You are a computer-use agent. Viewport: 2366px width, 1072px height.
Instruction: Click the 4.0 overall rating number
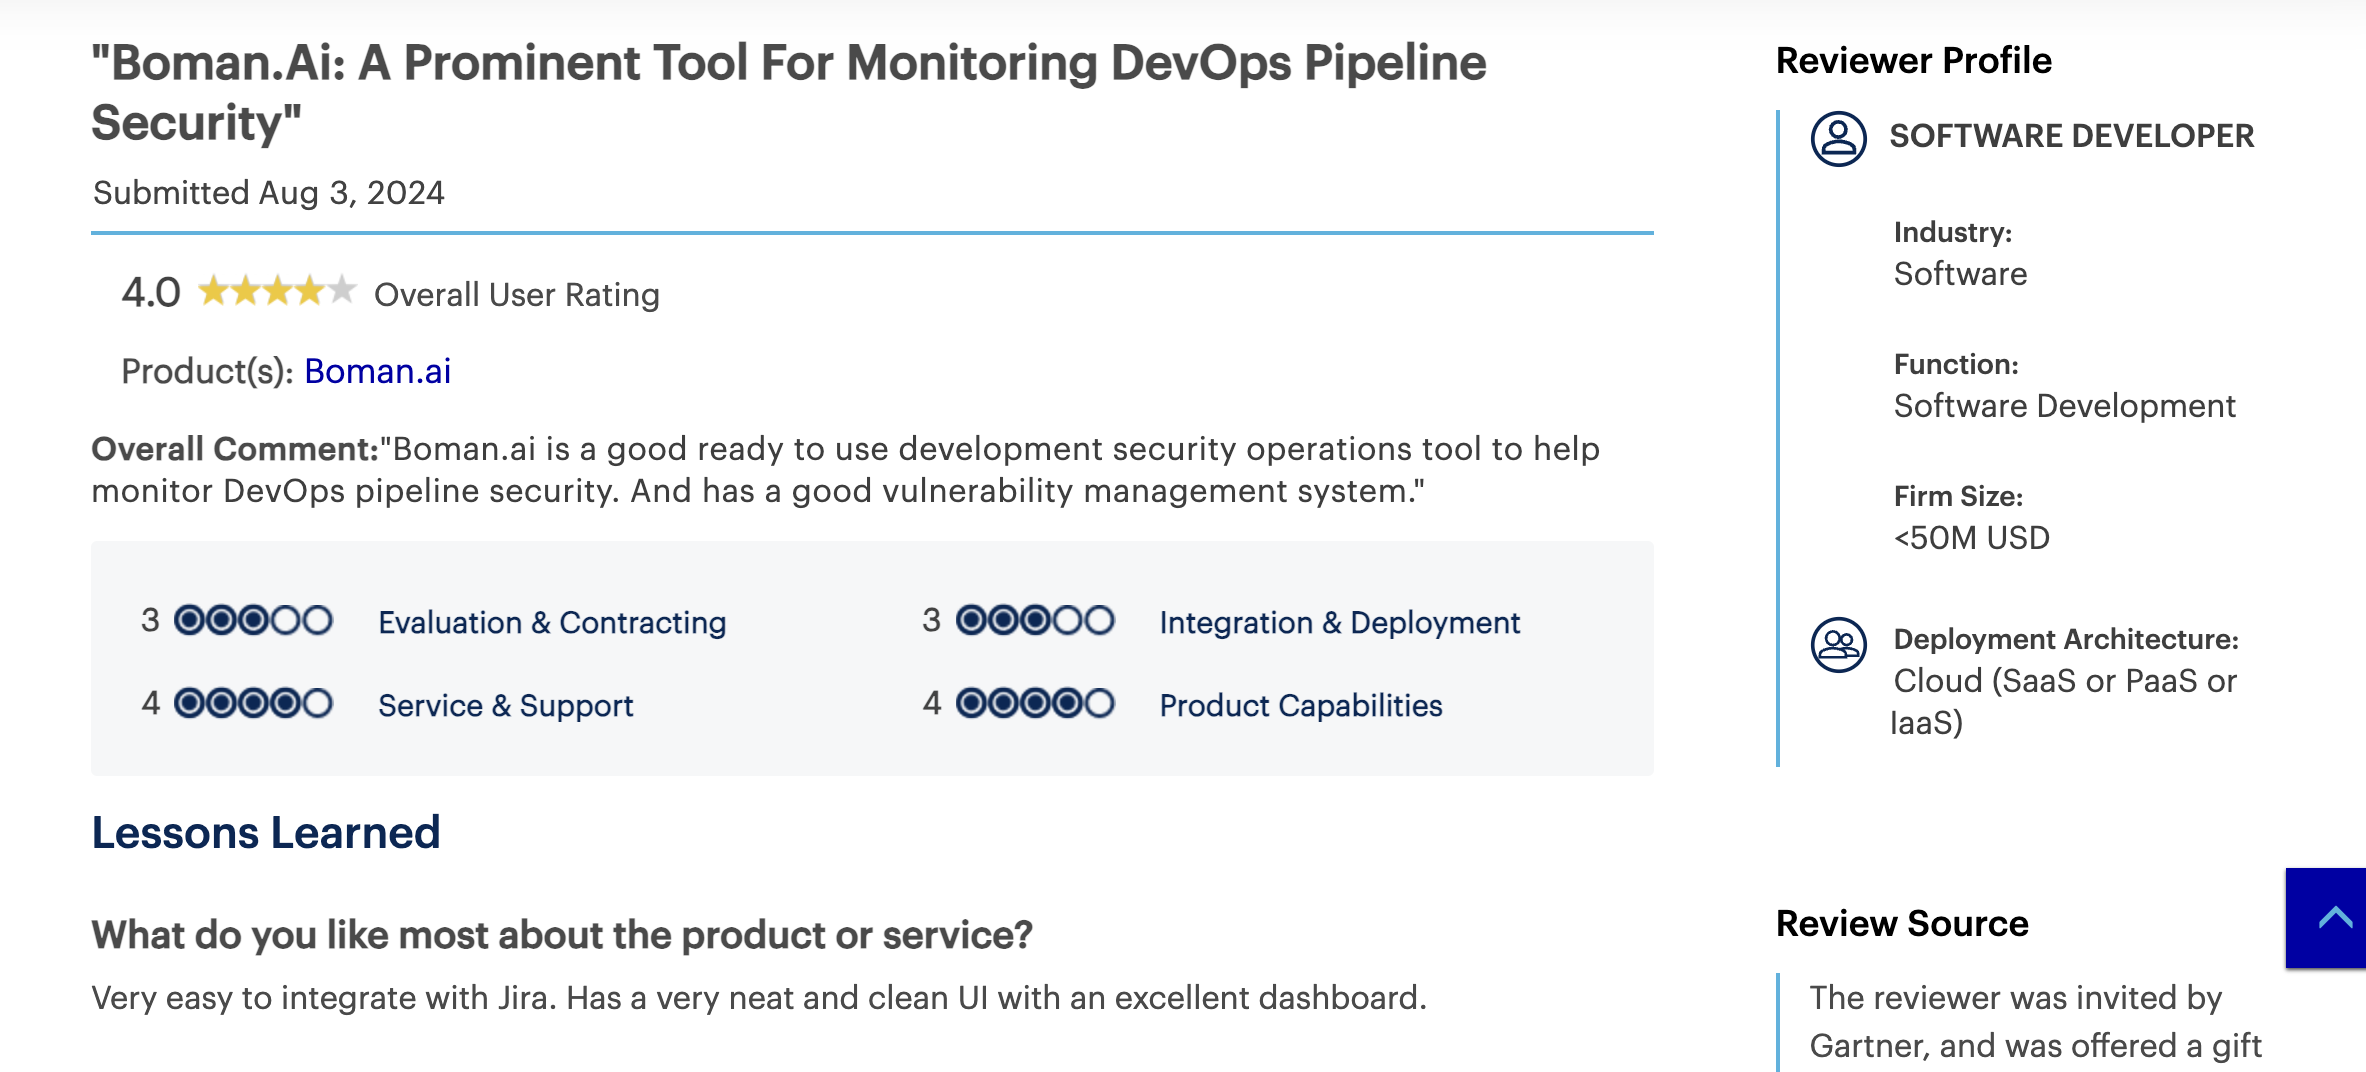151,292
